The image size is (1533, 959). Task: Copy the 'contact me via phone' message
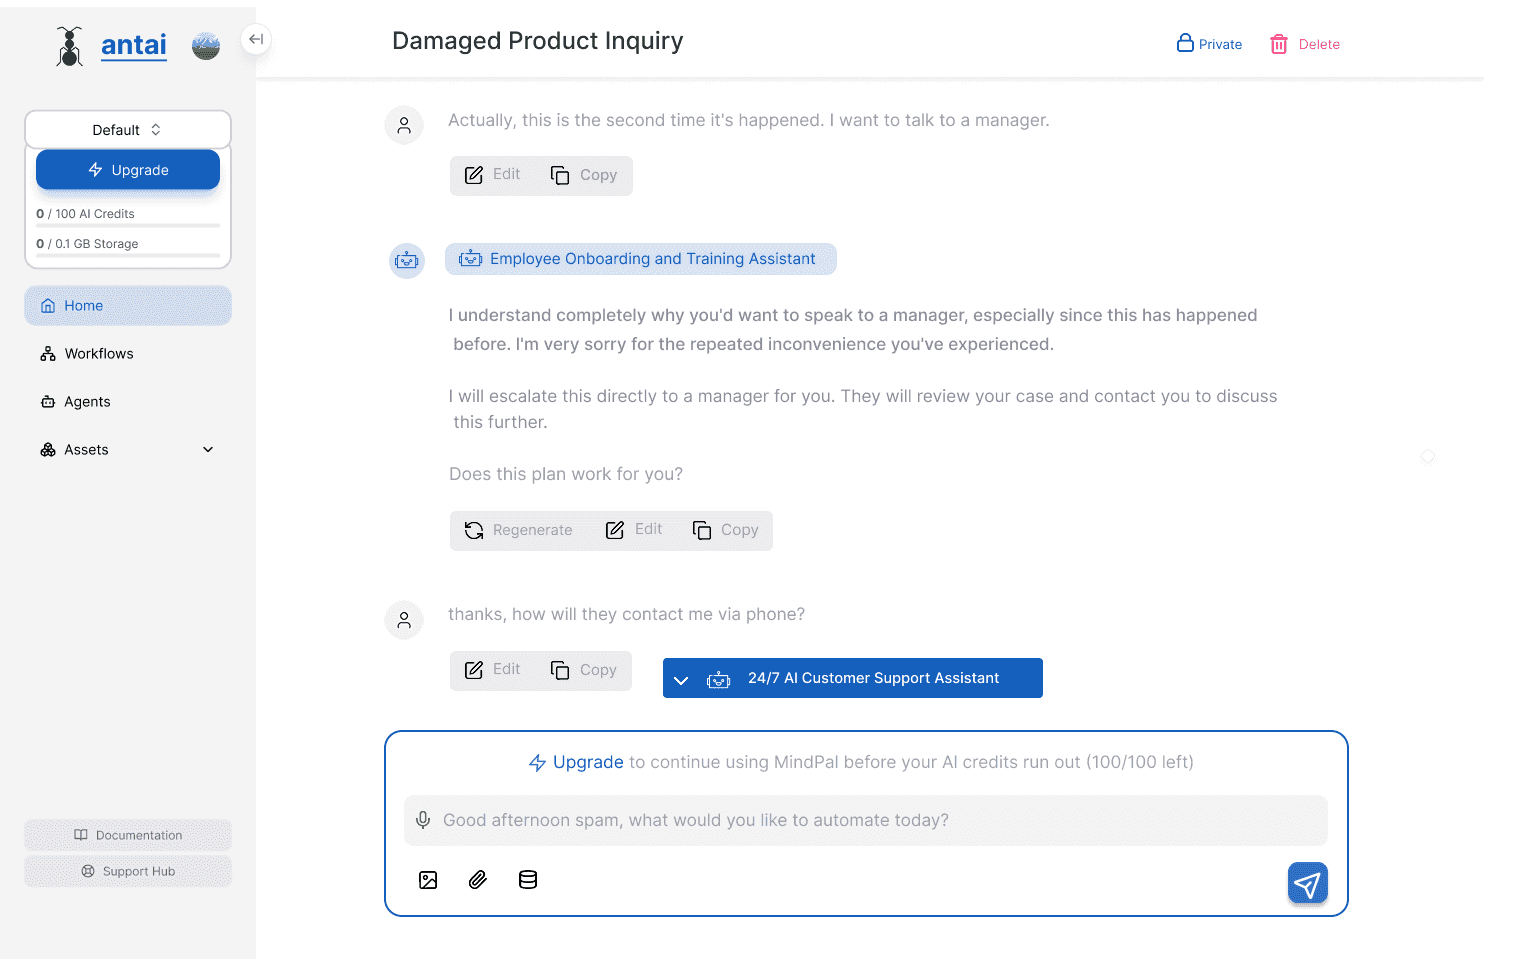click(x=584, y=670)
